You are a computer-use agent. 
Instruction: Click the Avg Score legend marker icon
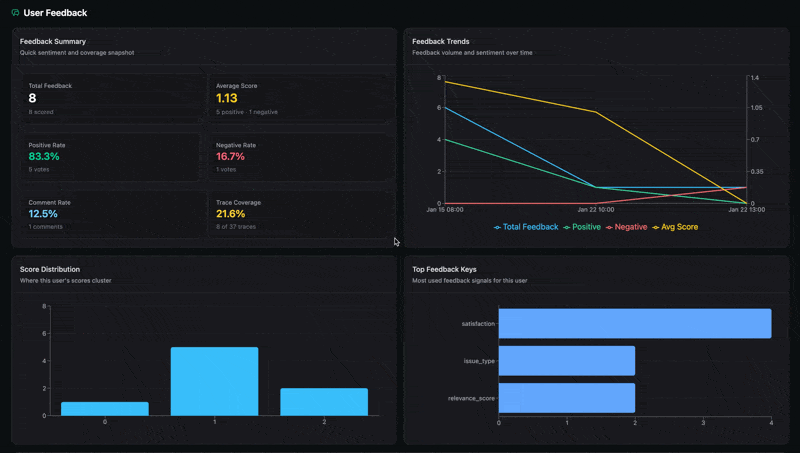pyautogui.click(x=656, y=228)
